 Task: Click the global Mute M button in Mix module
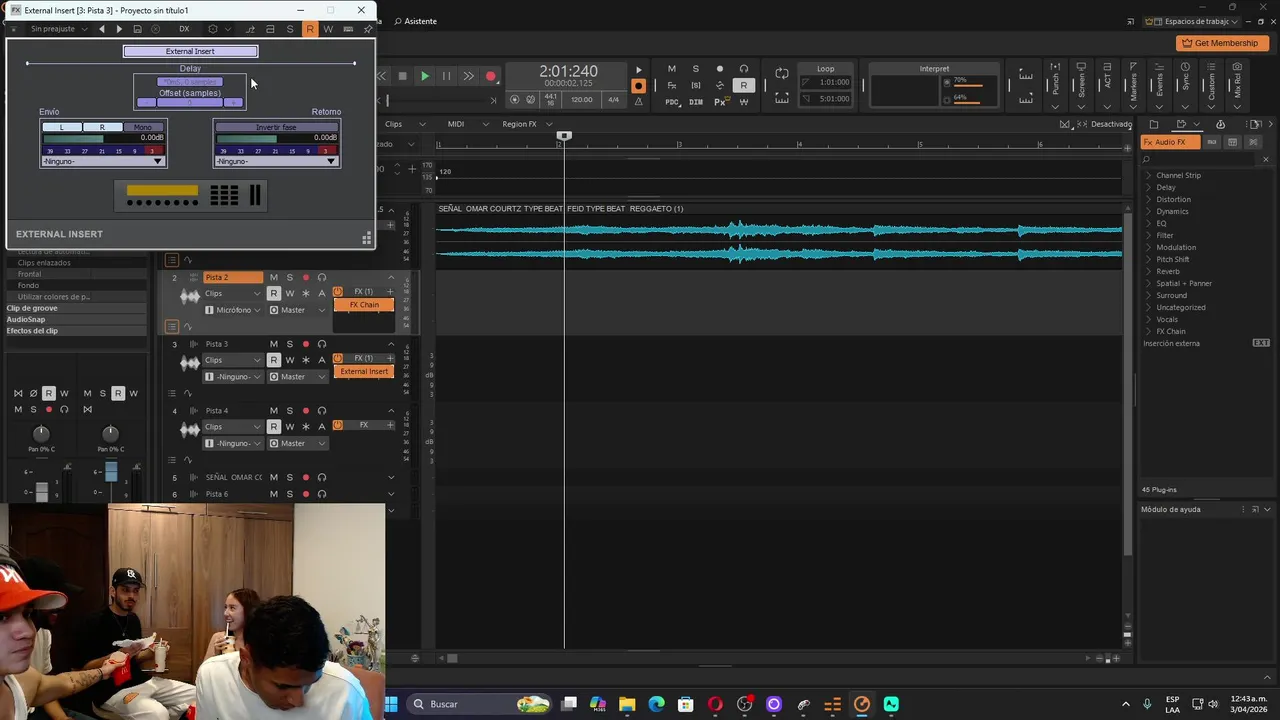(x=672, y=69)
